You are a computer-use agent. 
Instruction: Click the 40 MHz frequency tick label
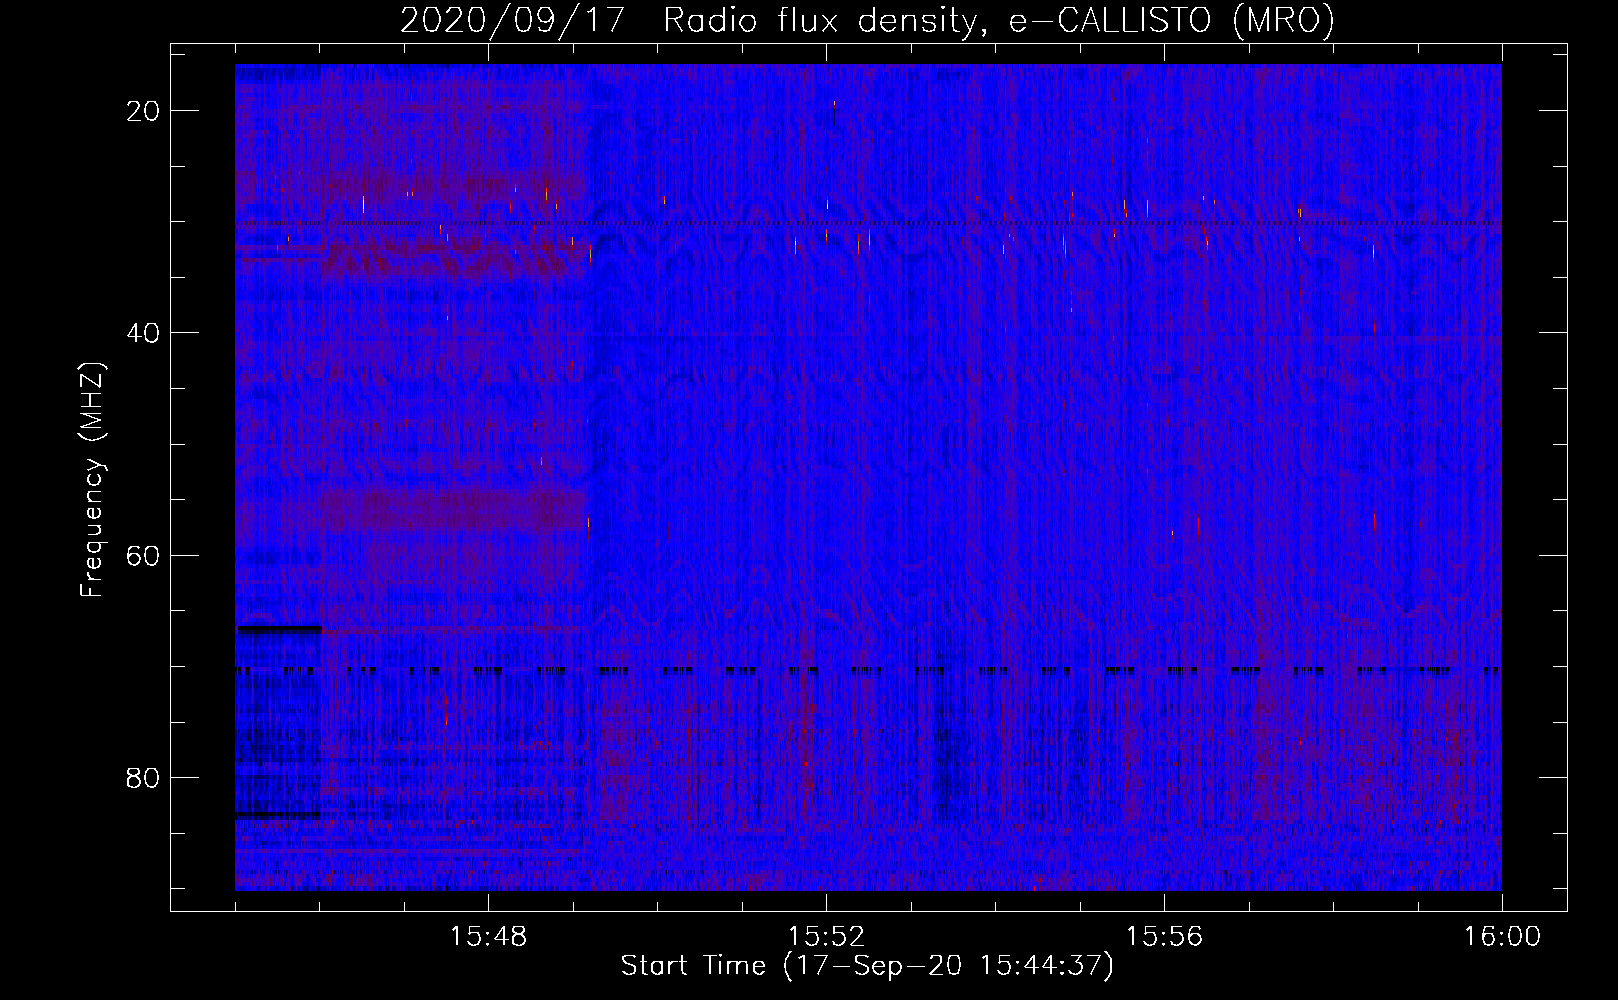click(x=143, y=333)
